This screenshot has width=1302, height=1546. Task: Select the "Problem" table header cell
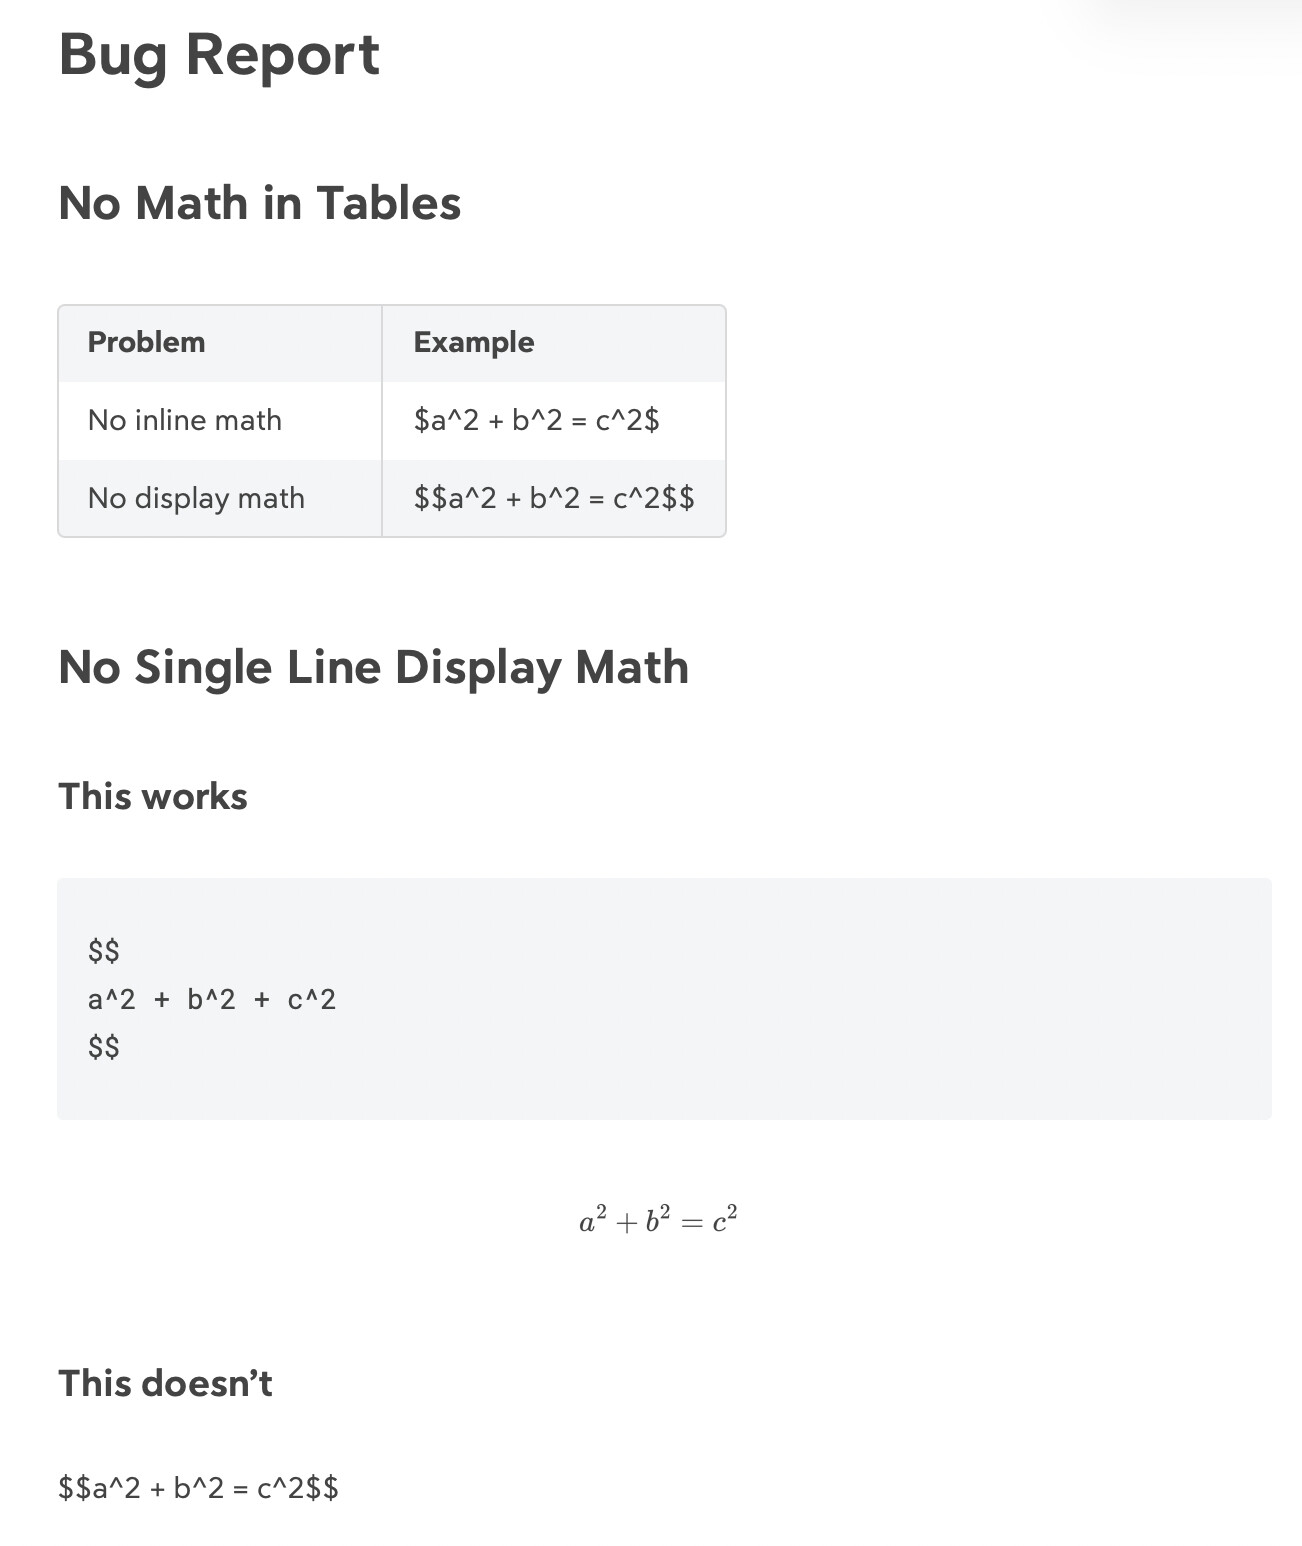(146, 342)
